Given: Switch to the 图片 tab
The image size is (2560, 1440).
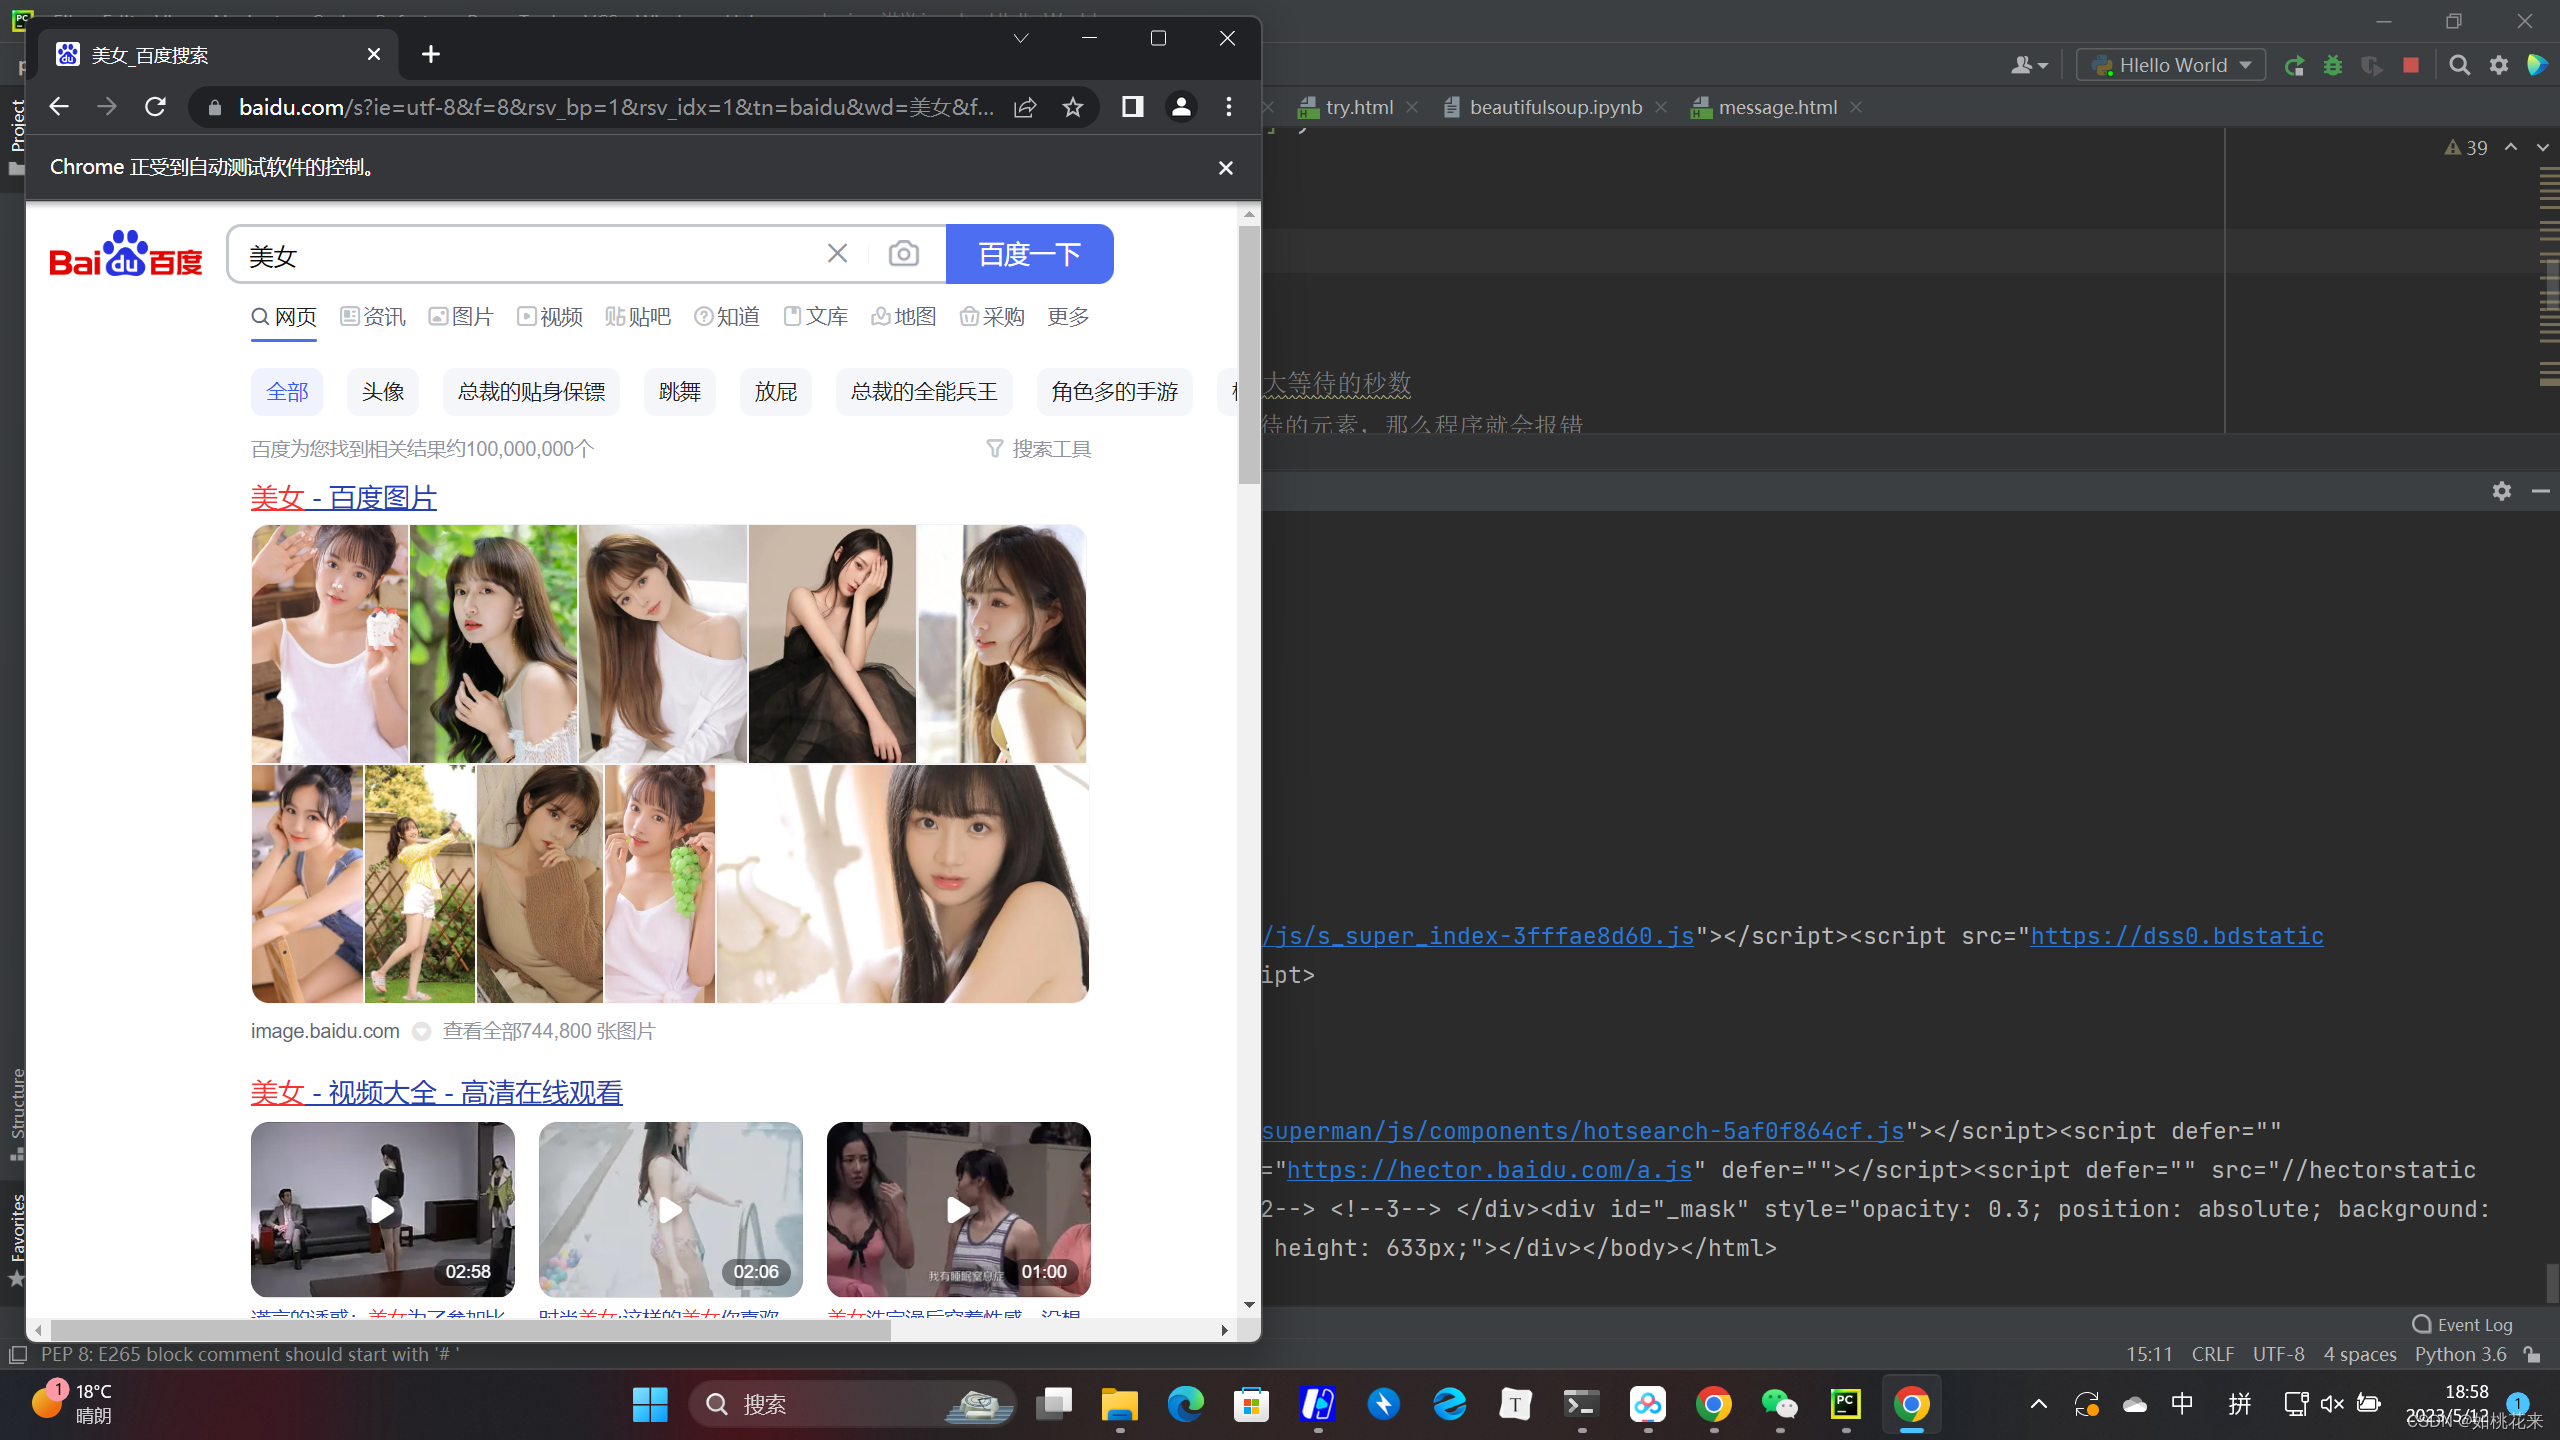Looking at the screenshot, I should pos(461,317).
